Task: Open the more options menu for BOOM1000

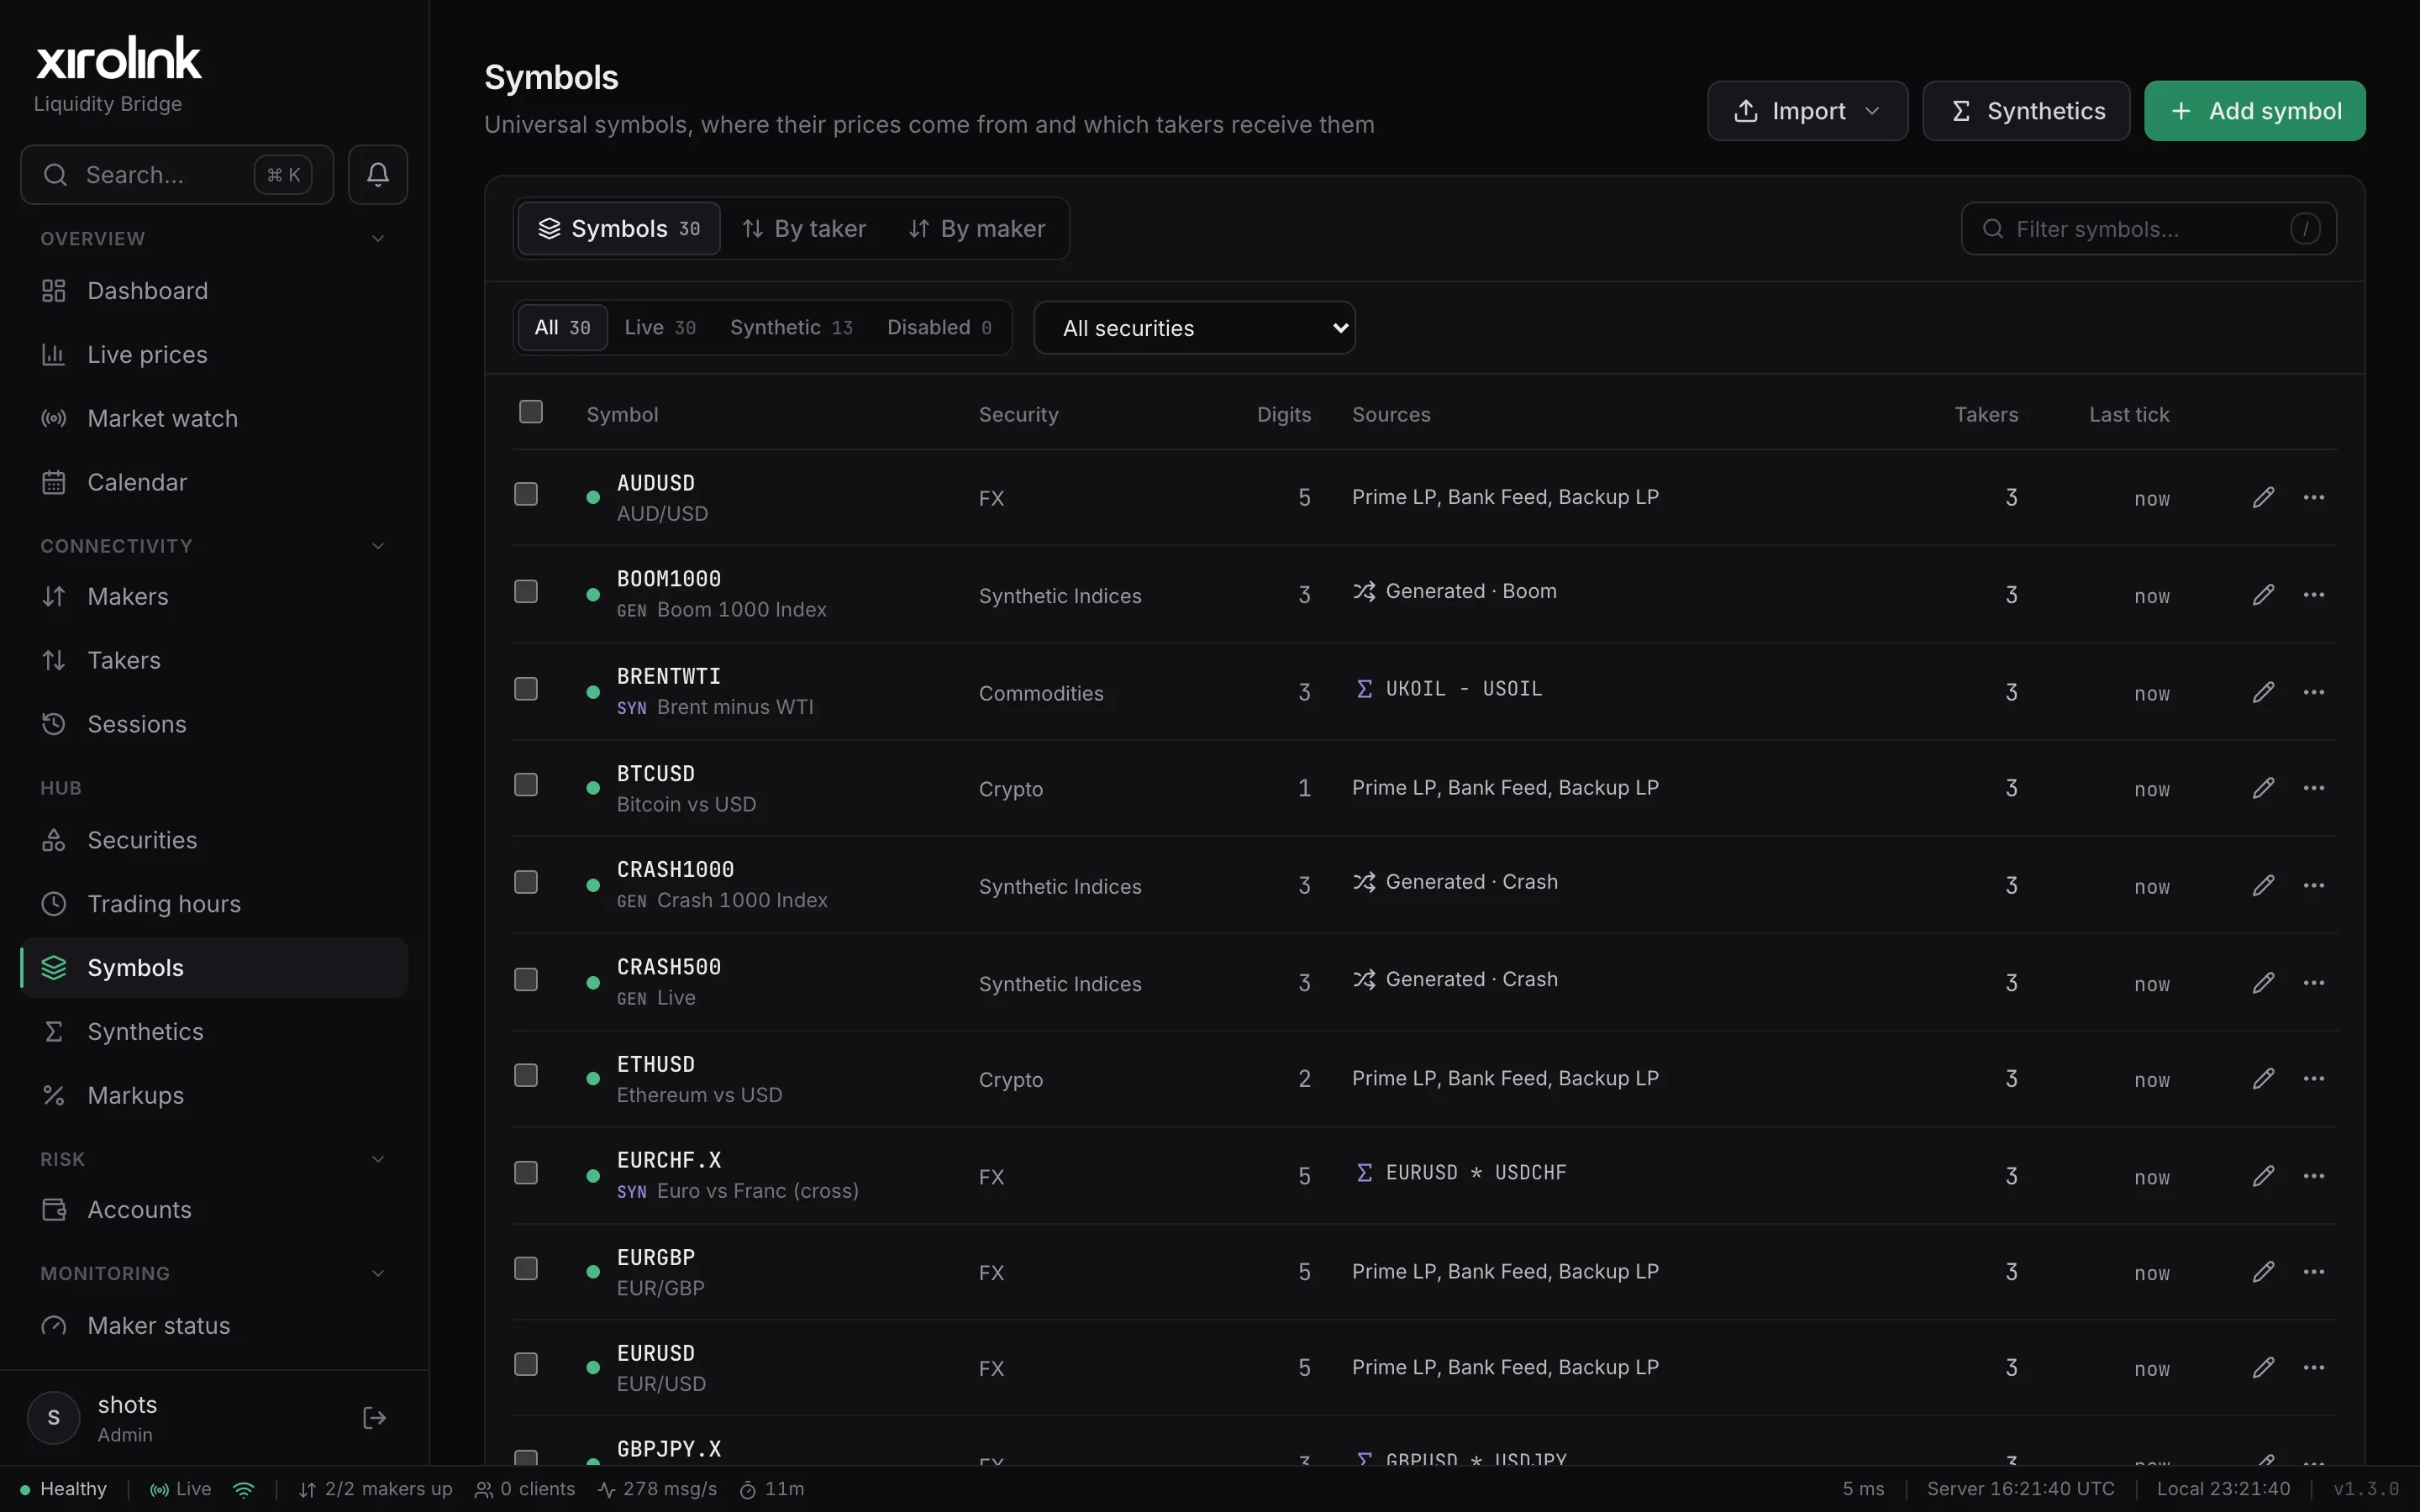Action: tap(2314, 595)
